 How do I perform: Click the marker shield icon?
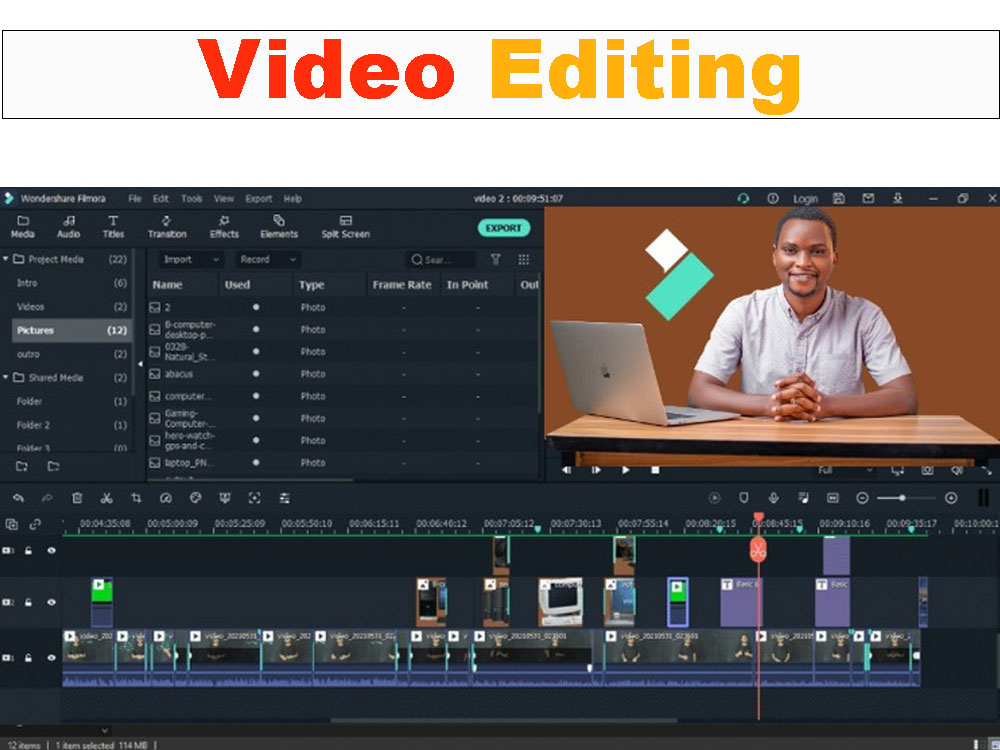click(744, 498)
